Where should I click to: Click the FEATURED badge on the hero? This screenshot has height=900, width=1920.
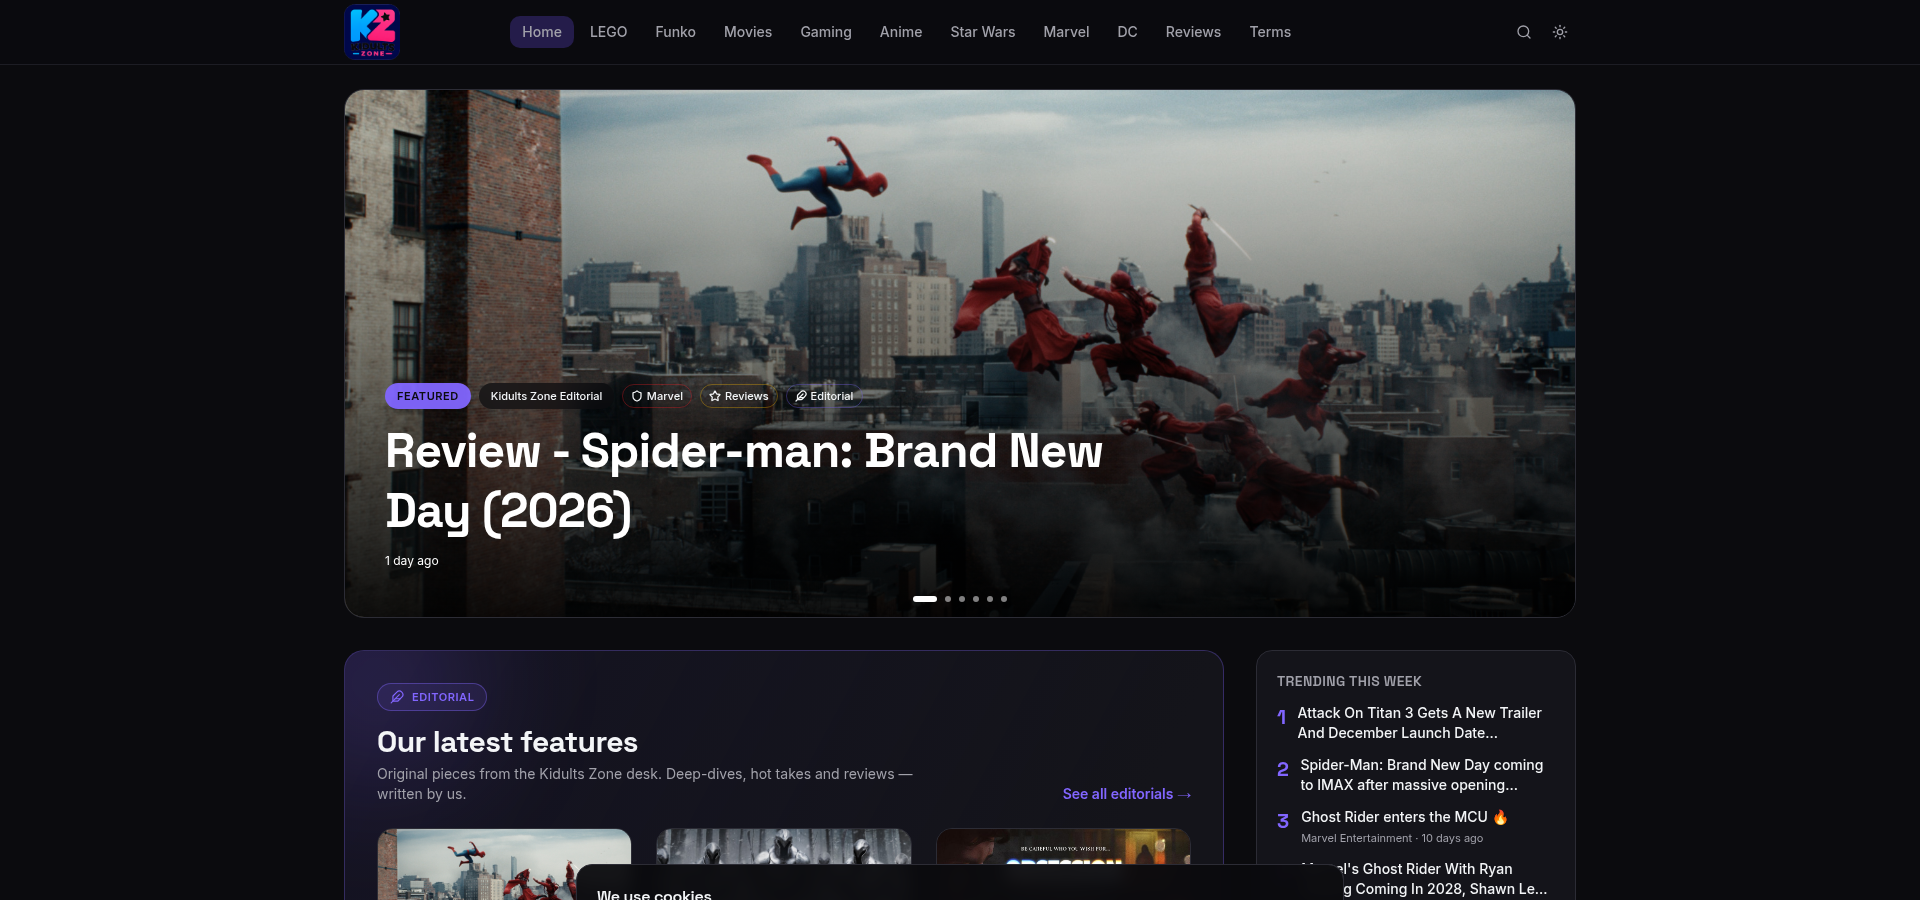pos(427,396)
